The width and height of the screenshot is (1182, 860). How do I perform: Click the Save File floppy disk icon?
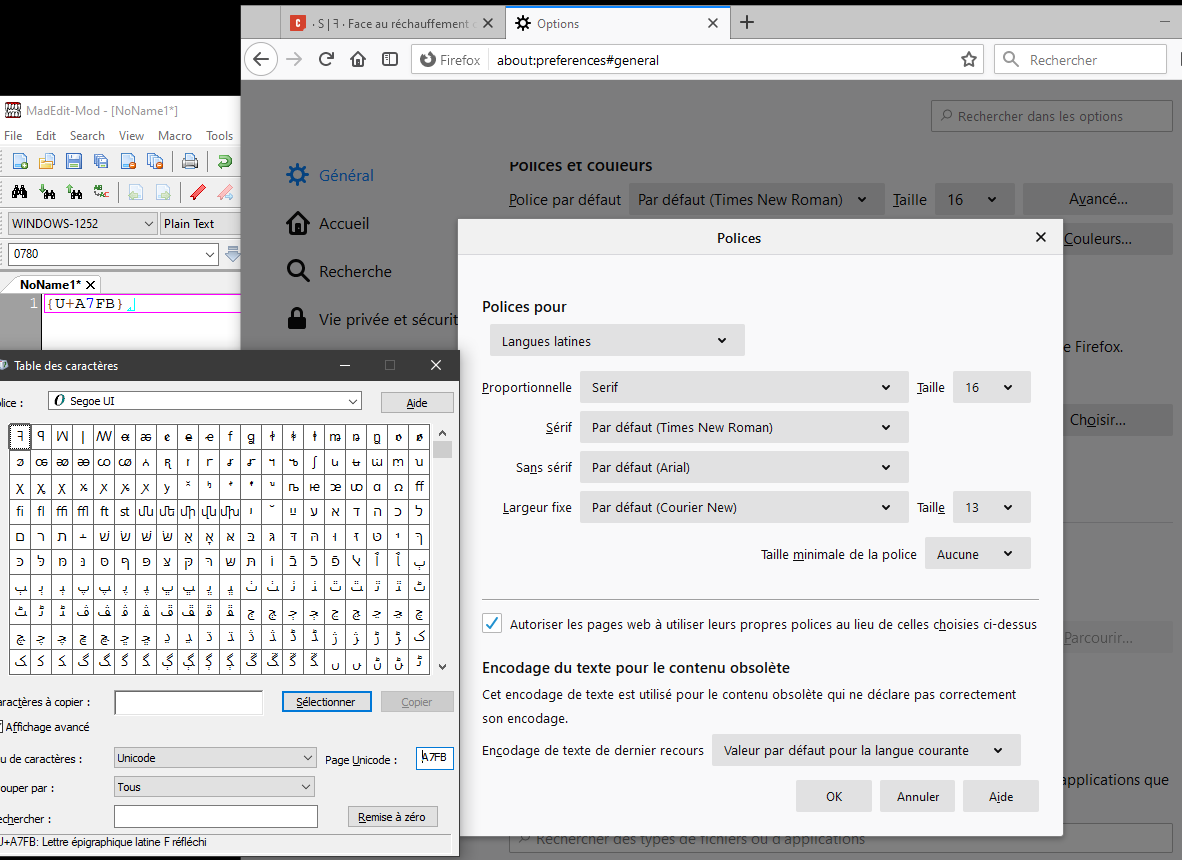click(x=74, y=162)
